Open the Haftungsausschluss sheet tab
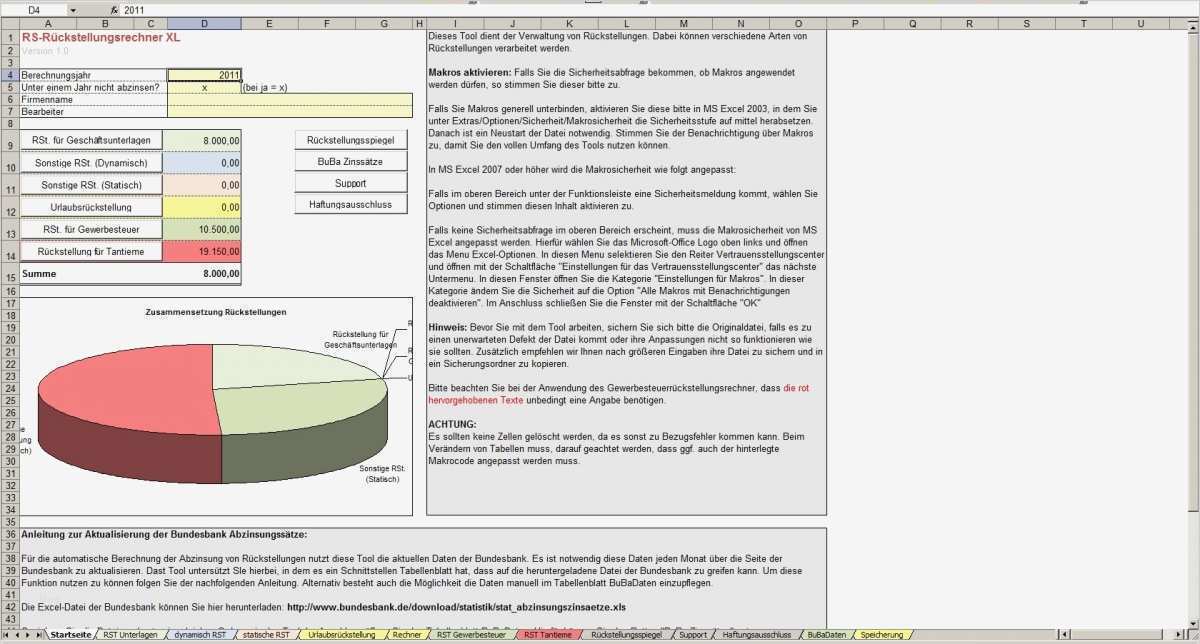Viewport: 1200px width, 644px height. pos(757,635)
